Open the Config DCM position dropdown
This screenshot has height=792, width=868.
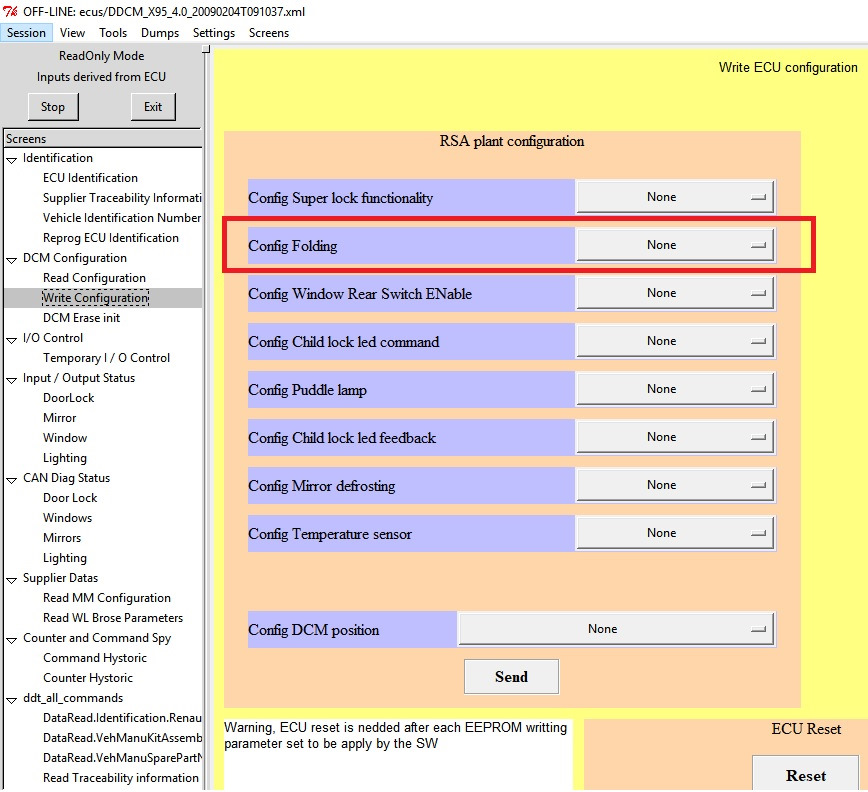pos(616,629)
